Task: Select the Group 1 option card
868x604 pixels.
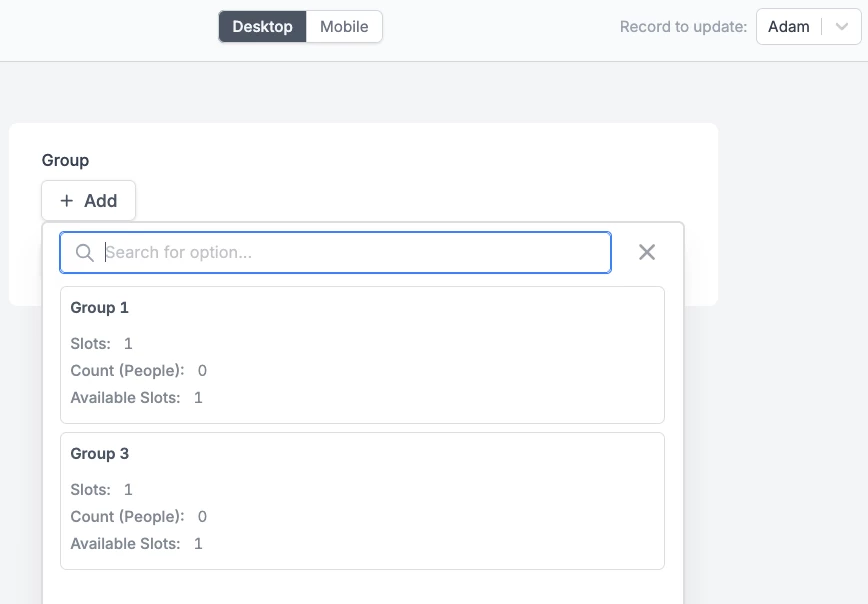Action: (362, 355)
